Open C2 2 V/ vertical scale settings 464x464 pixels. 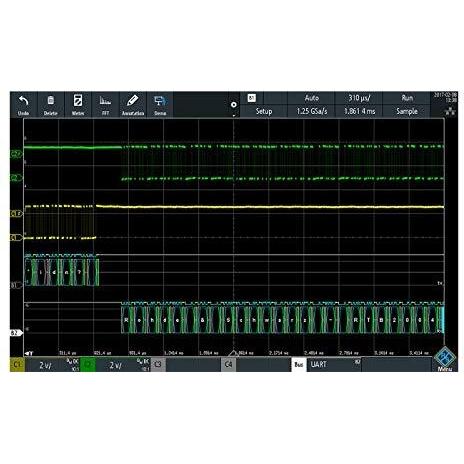point(123,365)
